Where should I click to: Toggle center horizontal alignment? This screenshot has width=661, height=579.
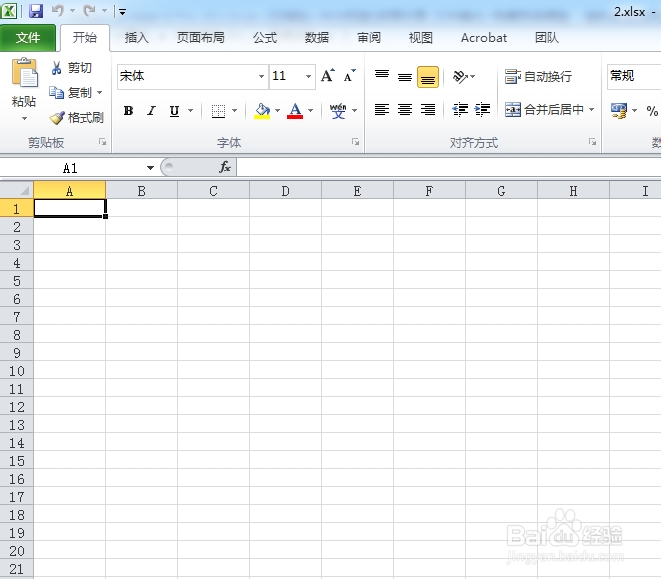click(405, 110)
